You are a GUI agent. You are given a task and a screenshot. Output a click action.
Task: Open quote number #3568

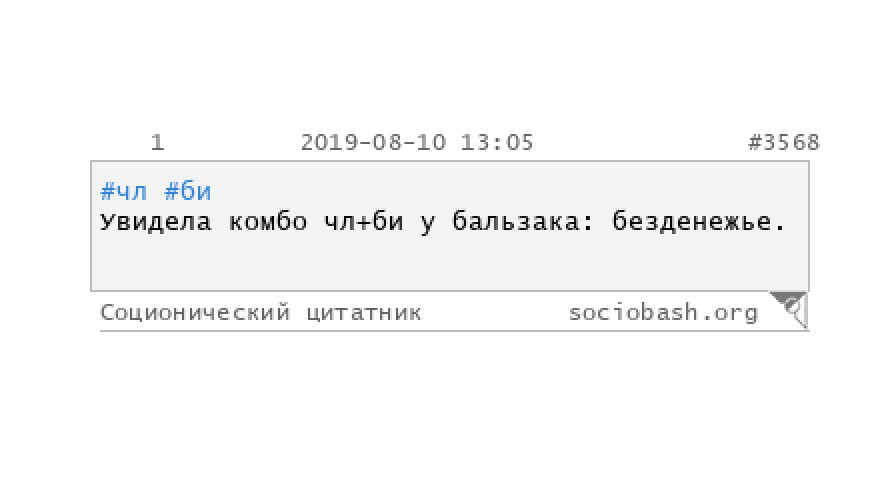pyautogui.click(x=784, y=142)
